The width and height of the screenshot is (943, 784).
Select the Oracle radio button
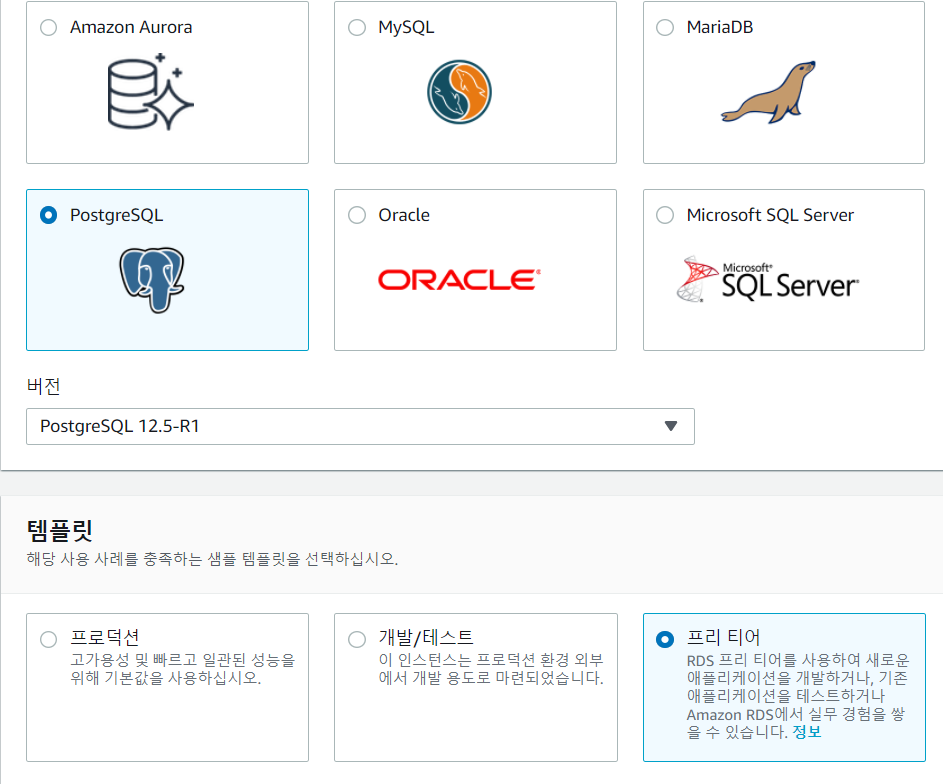click(357, 215)
